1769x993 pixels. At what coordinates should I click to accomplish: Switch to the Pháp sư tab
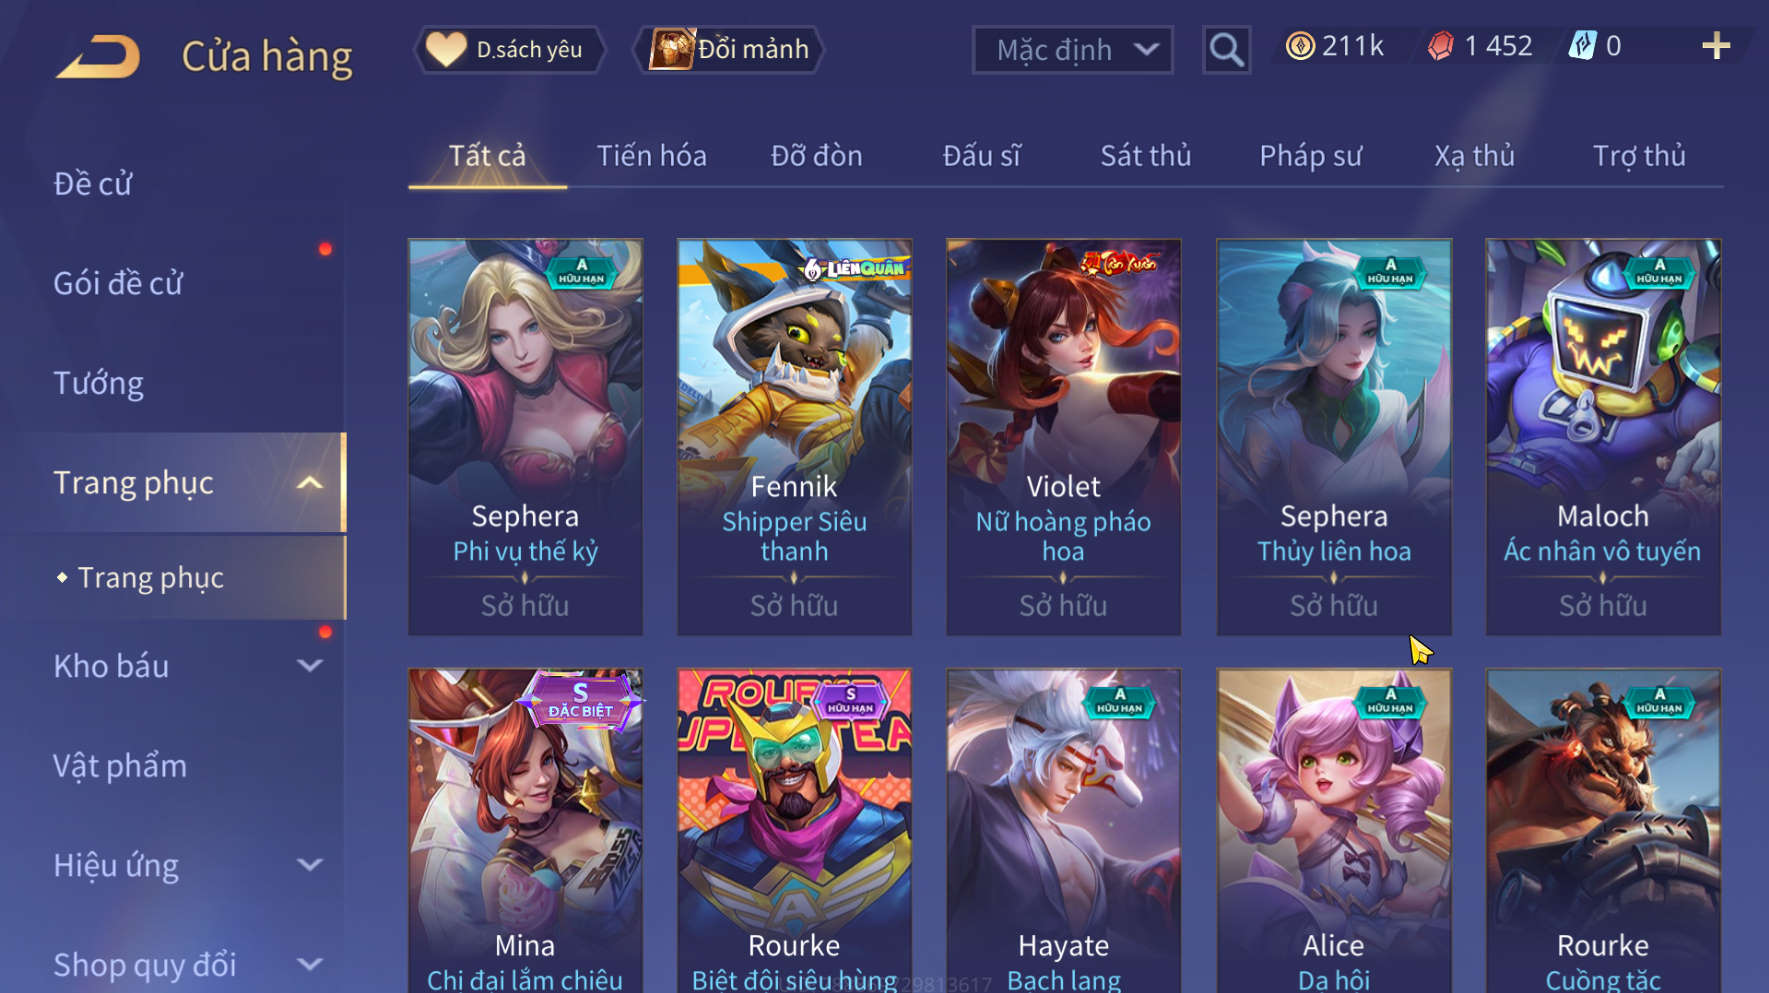(x=1310, y=156)
